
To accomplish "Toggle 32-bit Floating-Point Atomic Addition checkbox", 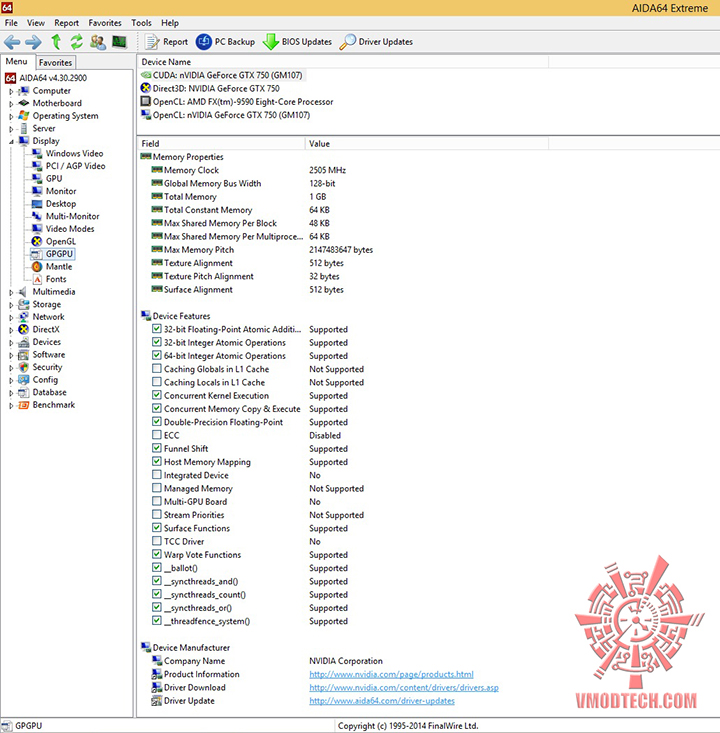I will pos(157,329).
